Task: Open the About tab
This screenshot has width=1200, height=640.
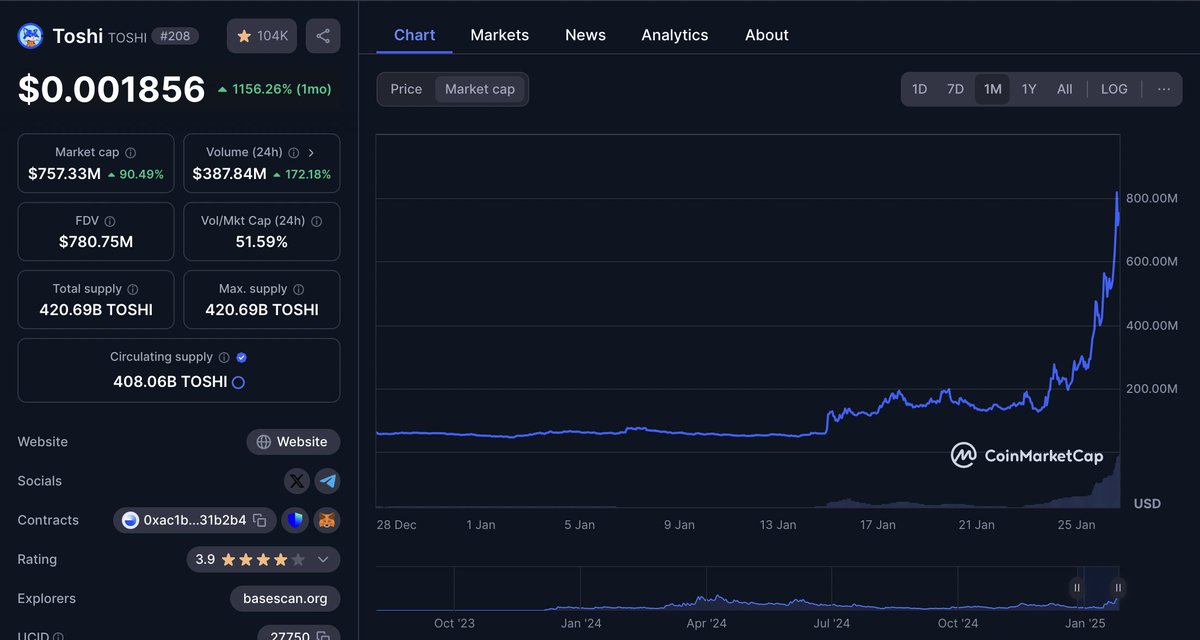Action: [767, 35]
